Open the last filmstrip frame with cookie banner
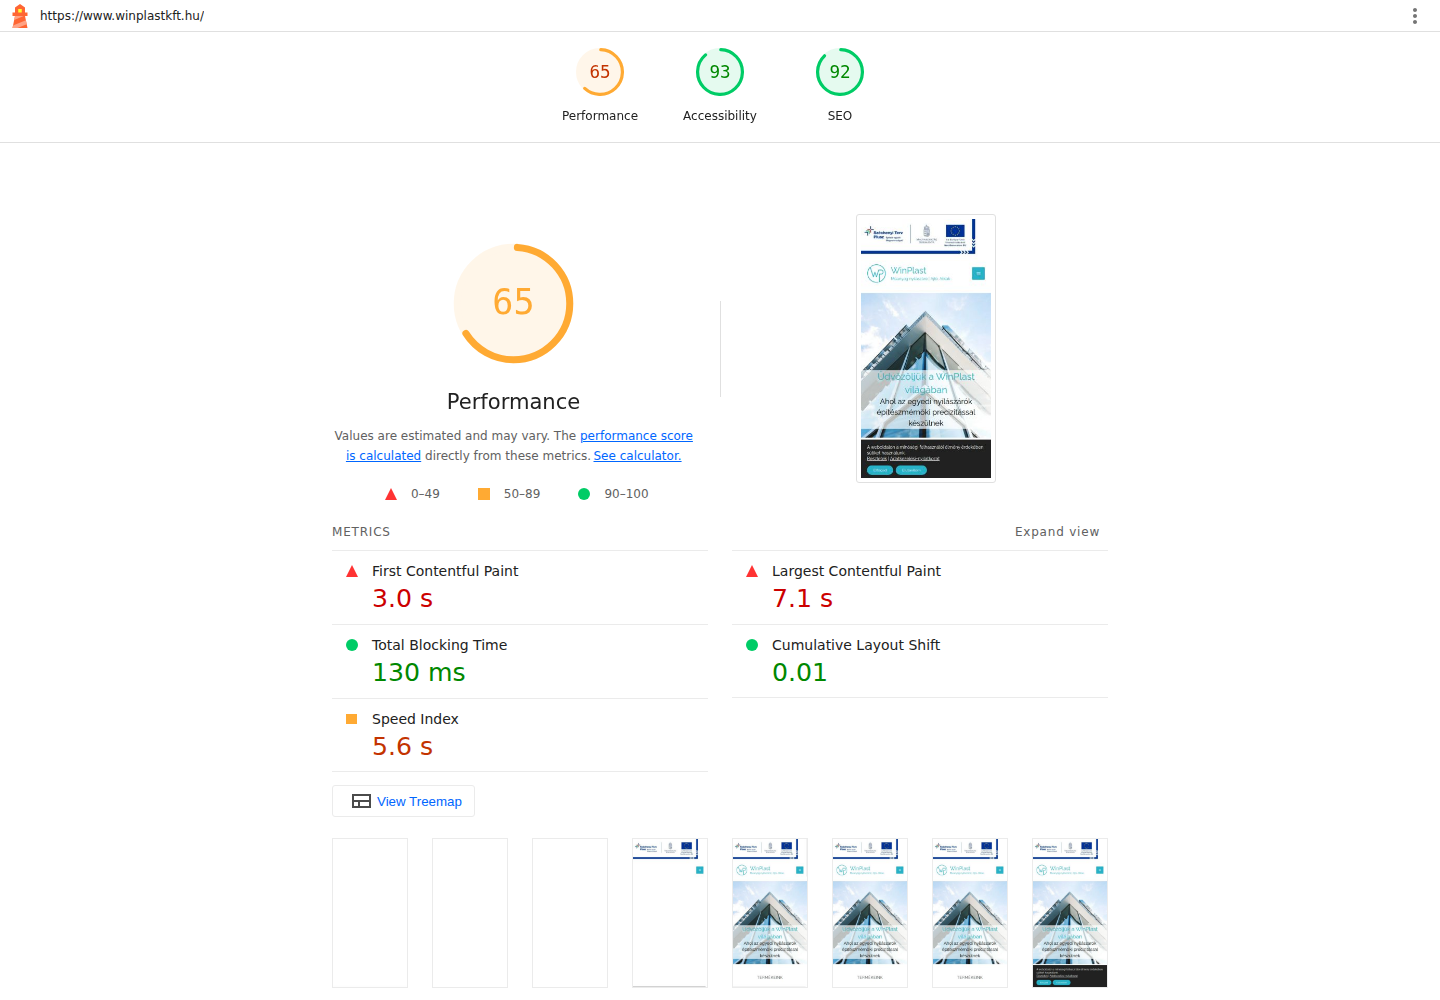 click(1070, 913)
